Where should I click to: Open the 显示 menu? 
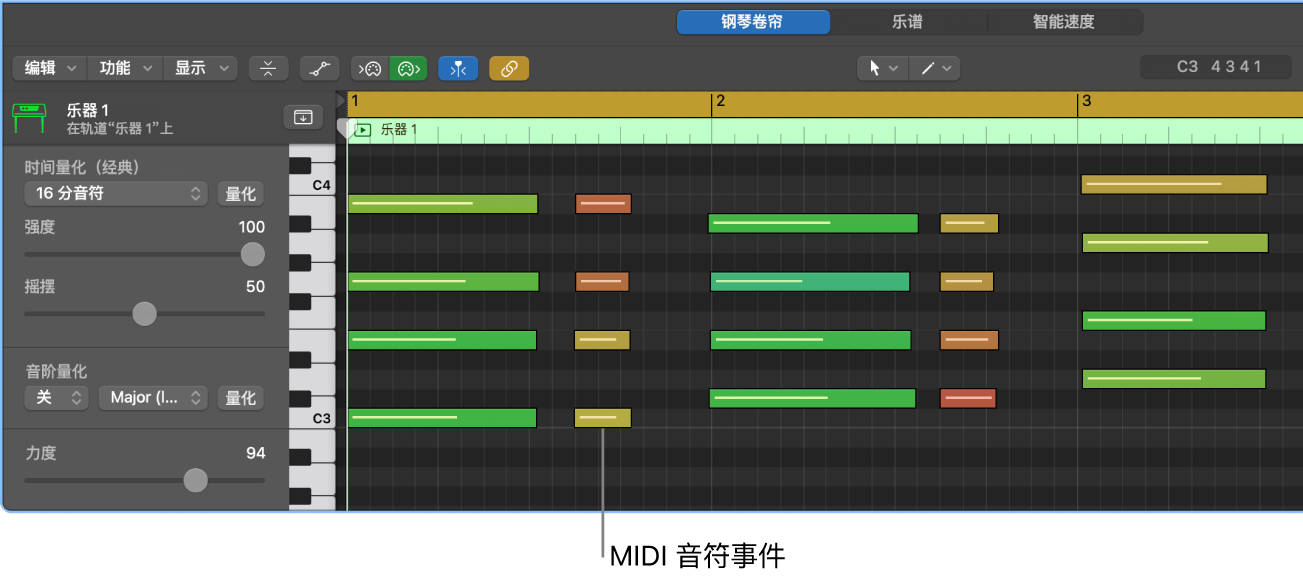tap(200, 68)
